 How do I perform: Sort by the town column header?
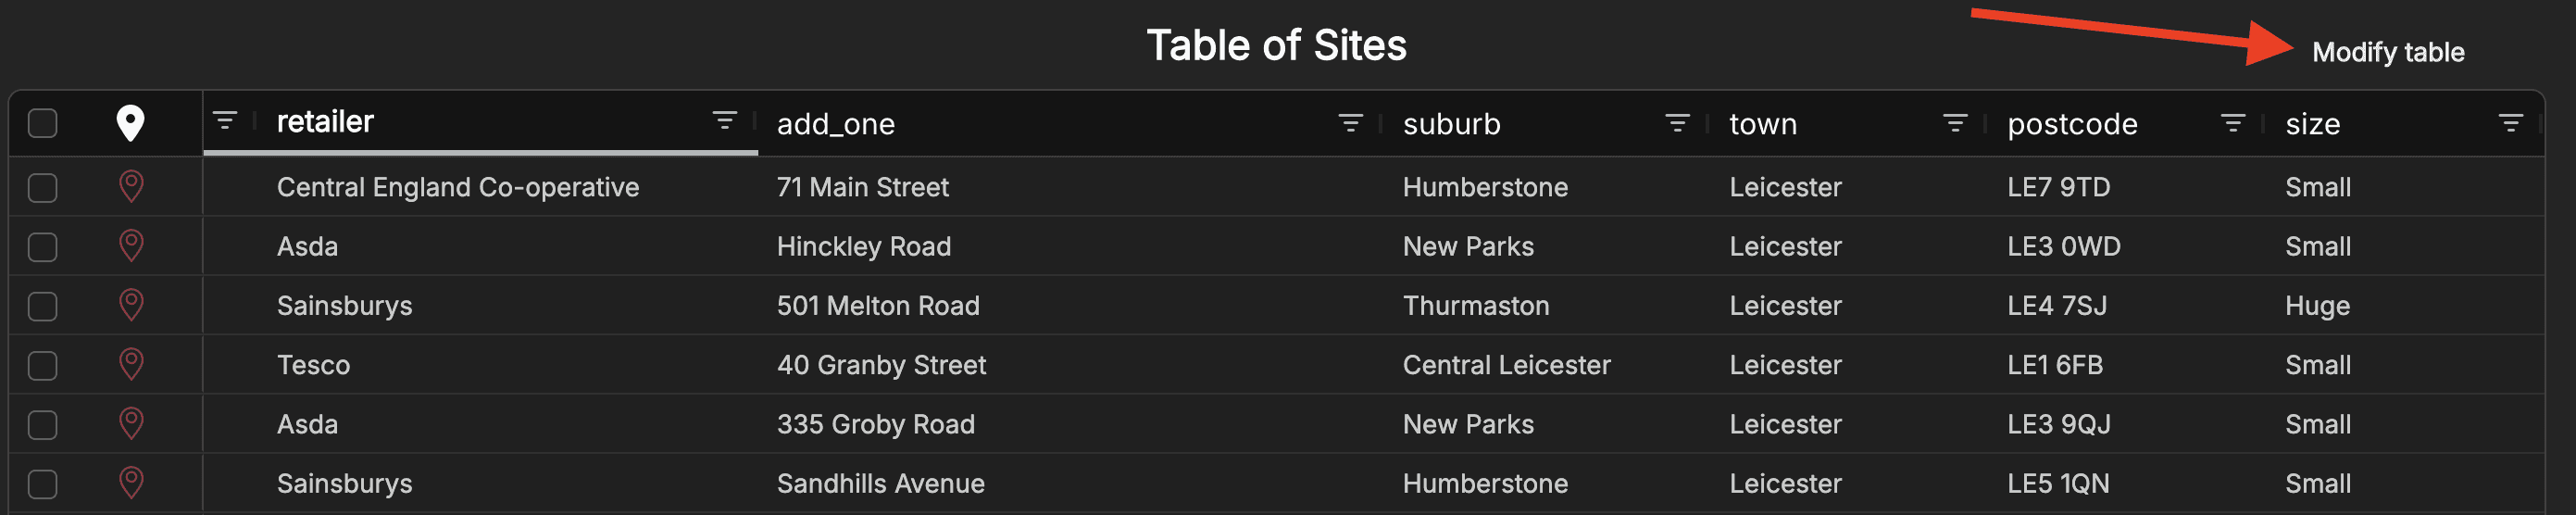1763,124
